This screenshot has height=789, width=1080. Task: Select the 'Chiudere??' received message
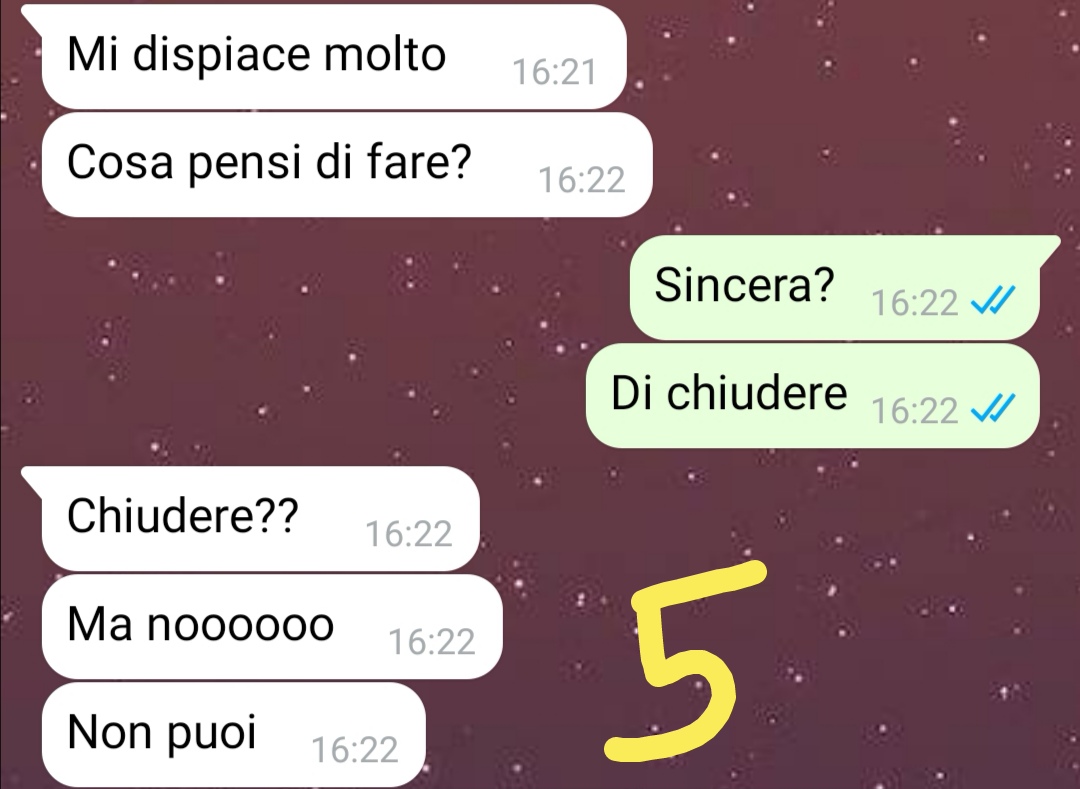click(x=260, y=518)
